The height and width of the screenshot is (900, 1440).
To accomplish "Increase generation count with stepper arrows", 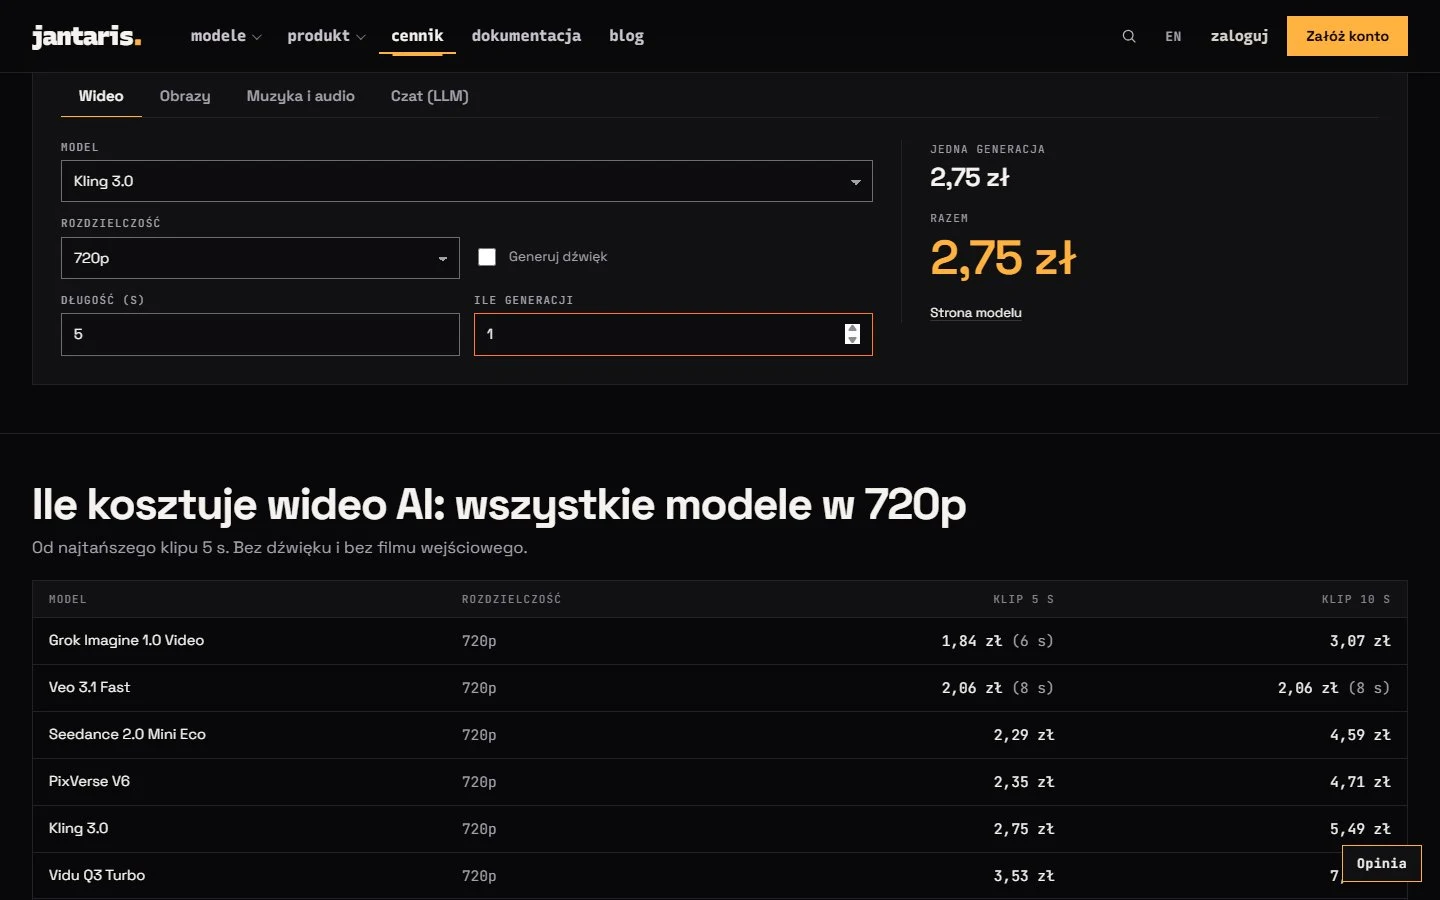I will pyautogui.click(x=852, y=328).
